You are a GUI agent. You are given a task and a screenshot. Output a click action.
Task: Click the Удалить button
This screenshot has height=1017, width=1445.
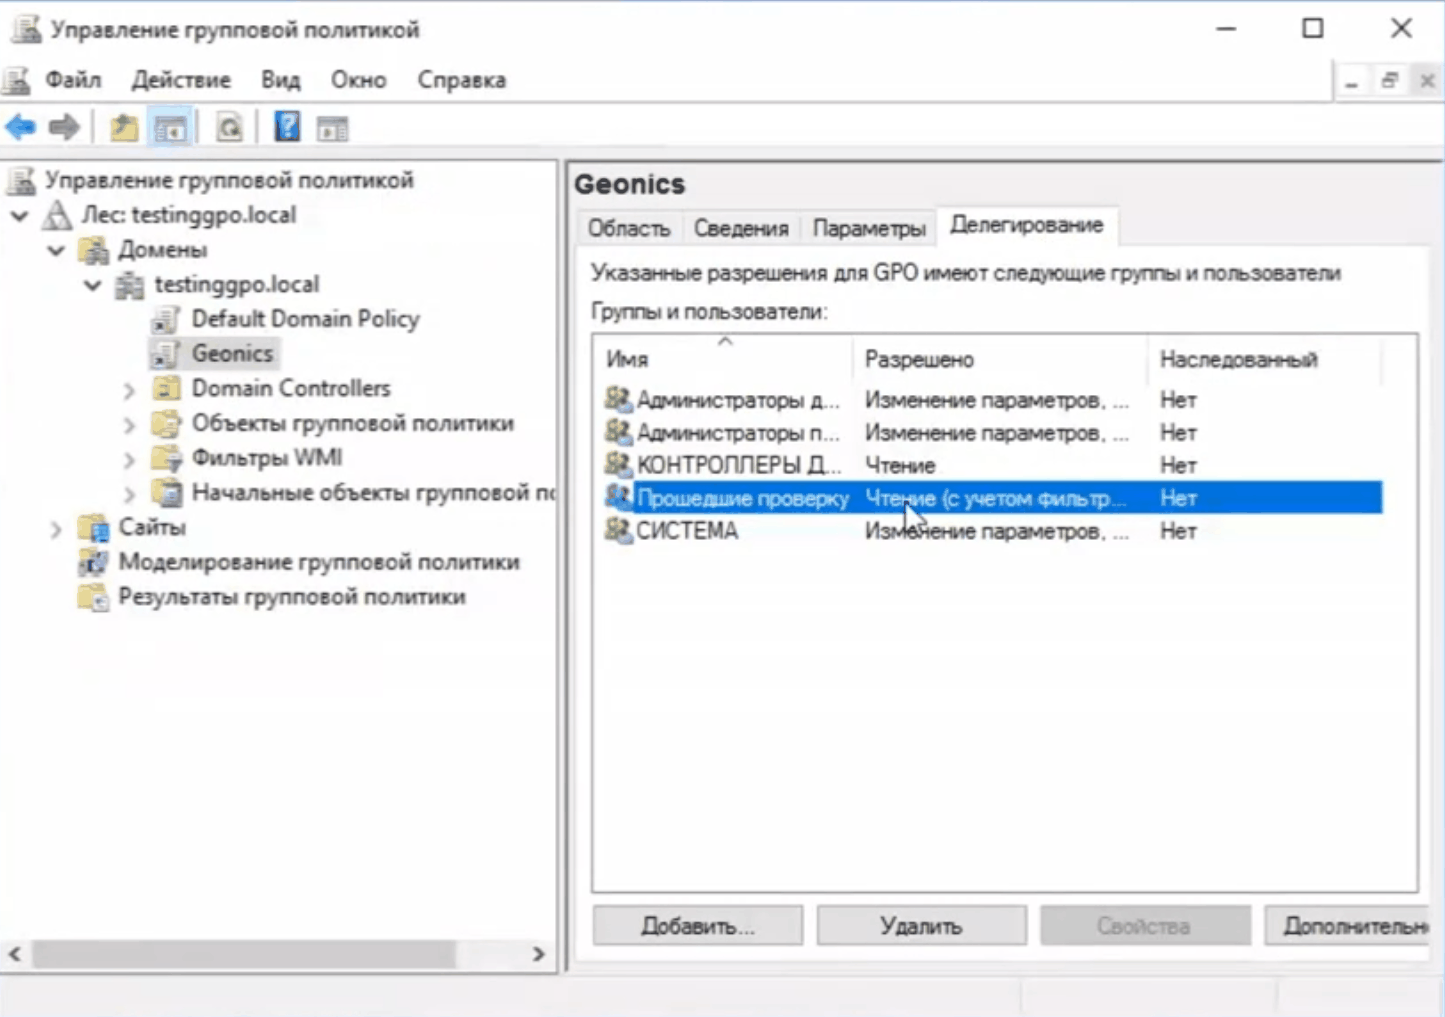(921, 926)
